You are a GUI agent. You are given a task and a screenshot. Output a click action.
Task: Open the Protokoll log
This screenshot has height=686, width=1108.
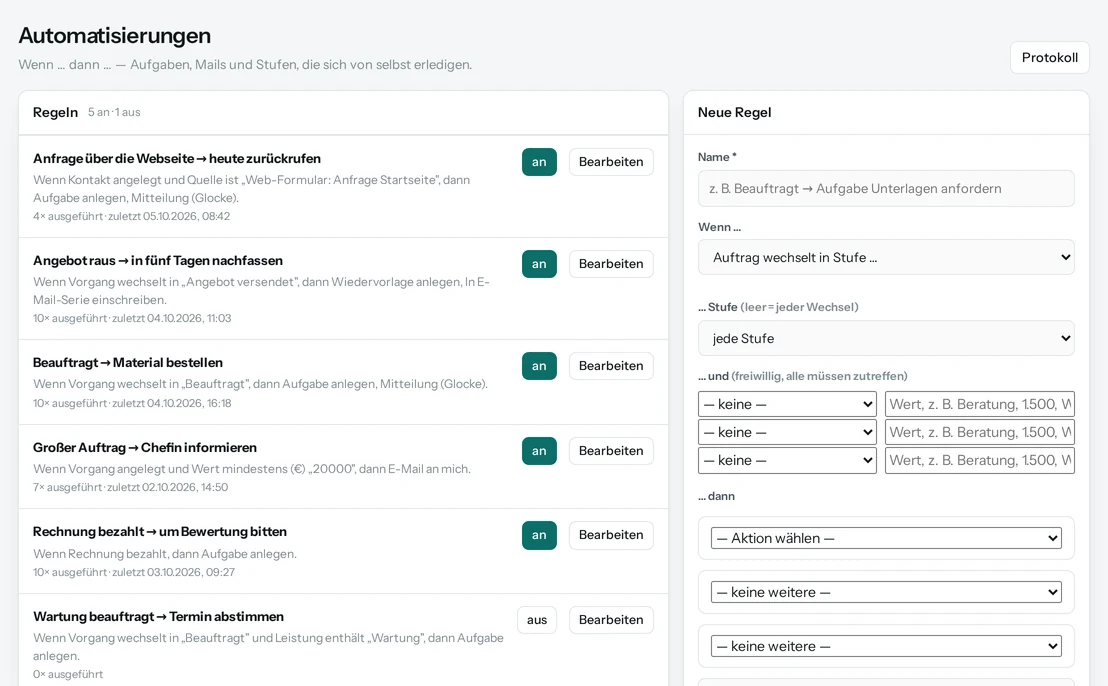[1049, 57]
